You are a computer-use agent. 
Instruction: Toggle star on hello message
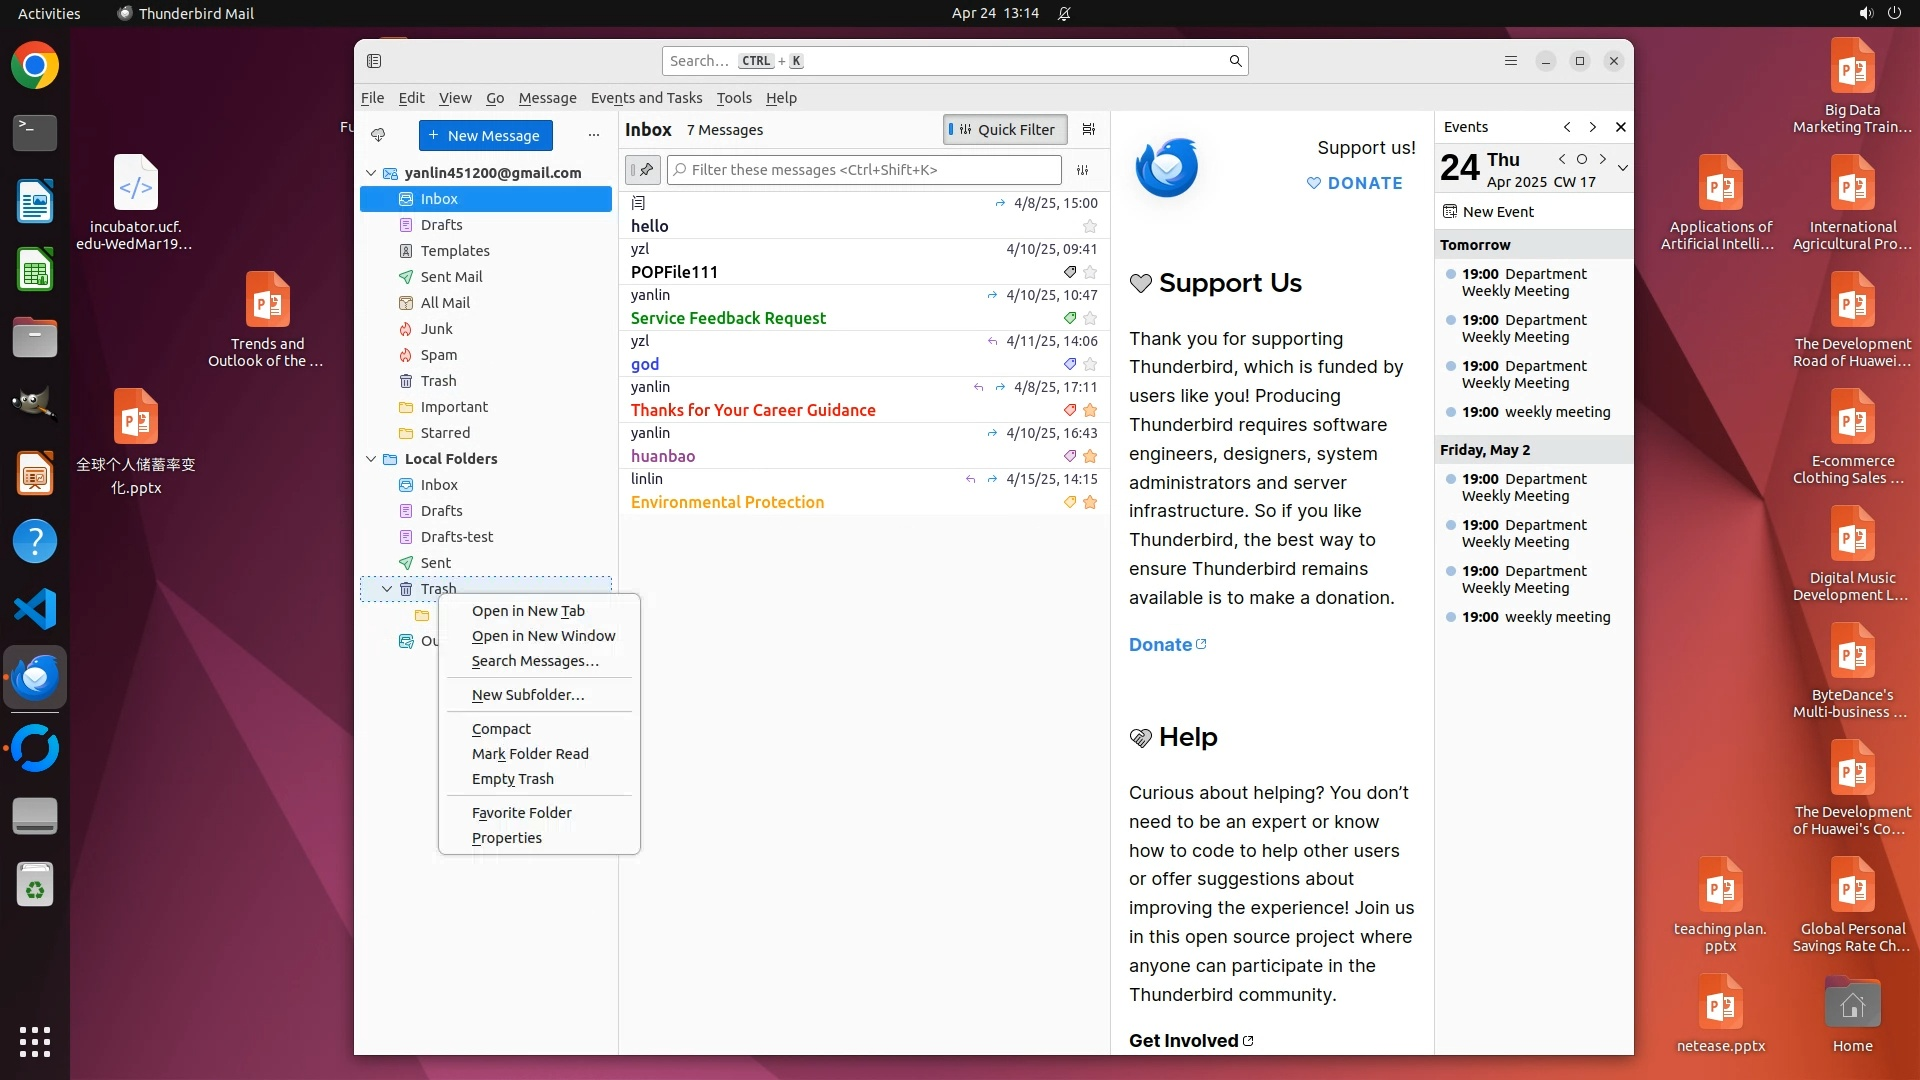[1090, 226]
